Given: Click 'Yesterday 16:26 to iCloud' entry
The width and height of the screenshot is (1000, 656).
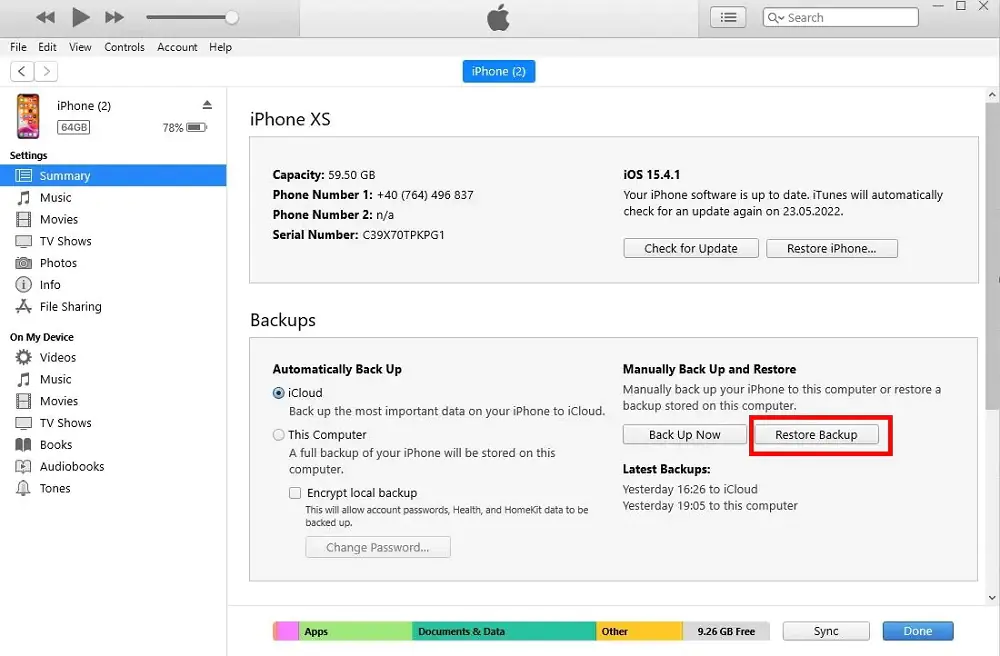Looking at the screenshot, I should [x=690, y=490].
